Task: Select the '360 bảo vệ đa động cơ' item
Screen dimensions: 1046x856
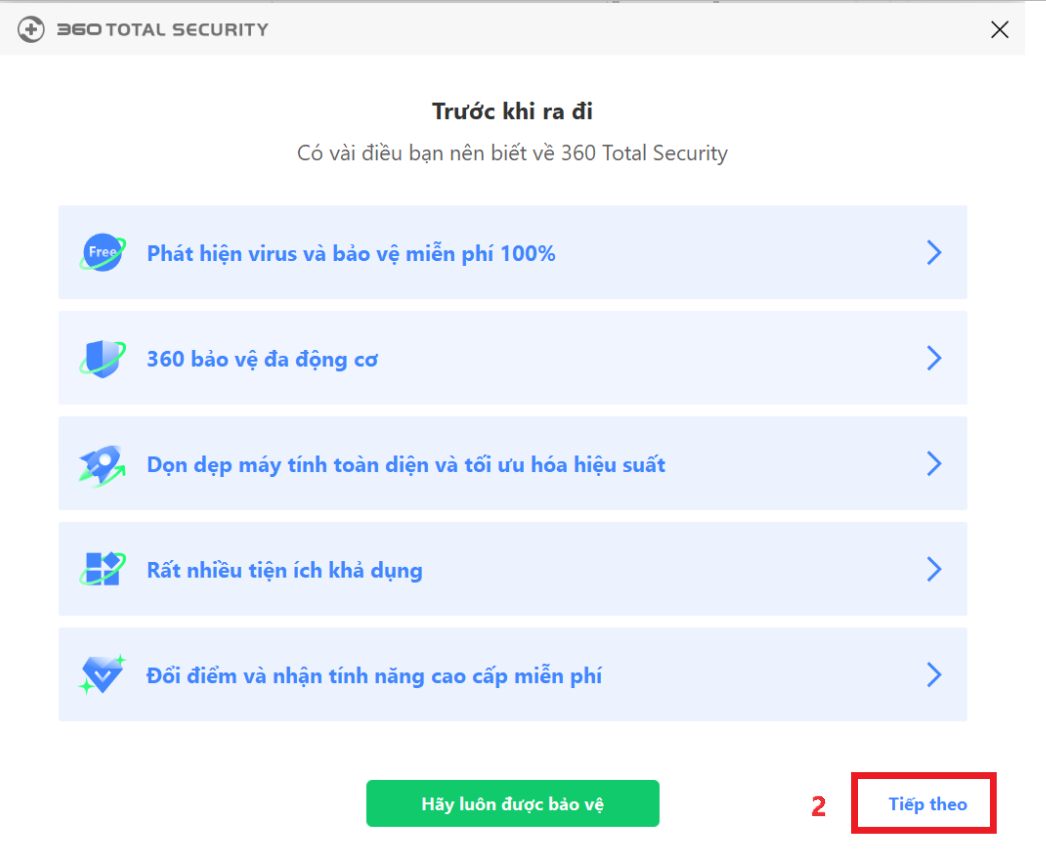Action: coord(262,359)
